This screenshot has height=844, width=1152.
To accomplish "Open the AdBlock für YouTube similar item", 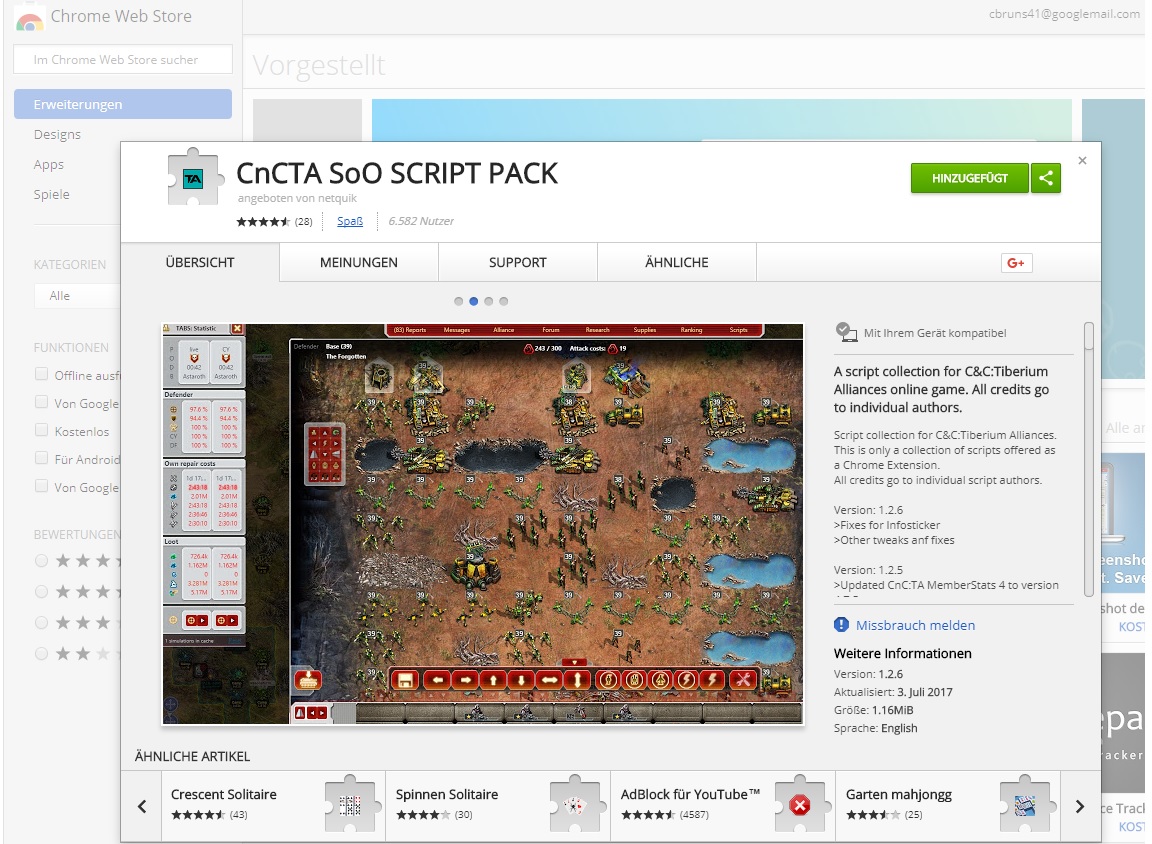I will (723, 806).
